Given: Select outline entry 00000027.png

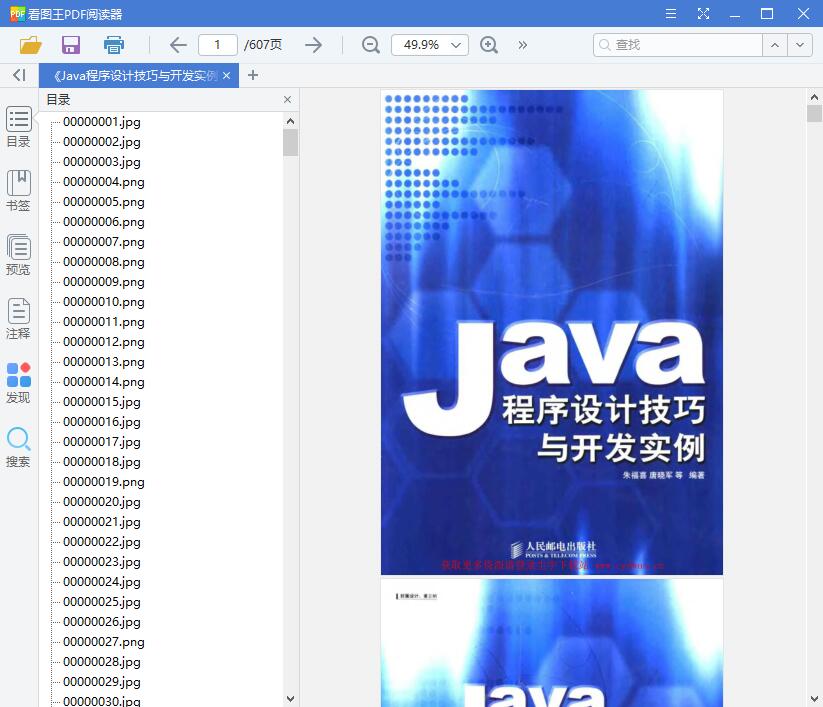Looking at the screenshot, I should pos(104,641).
